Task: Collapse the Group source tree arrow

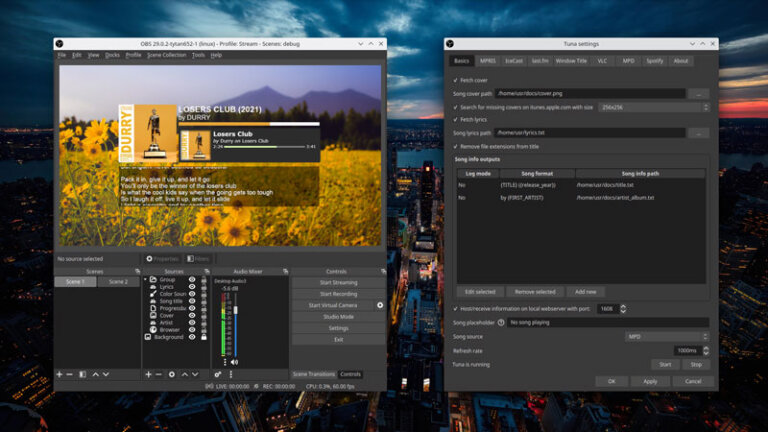Action: tap(146, 280)
